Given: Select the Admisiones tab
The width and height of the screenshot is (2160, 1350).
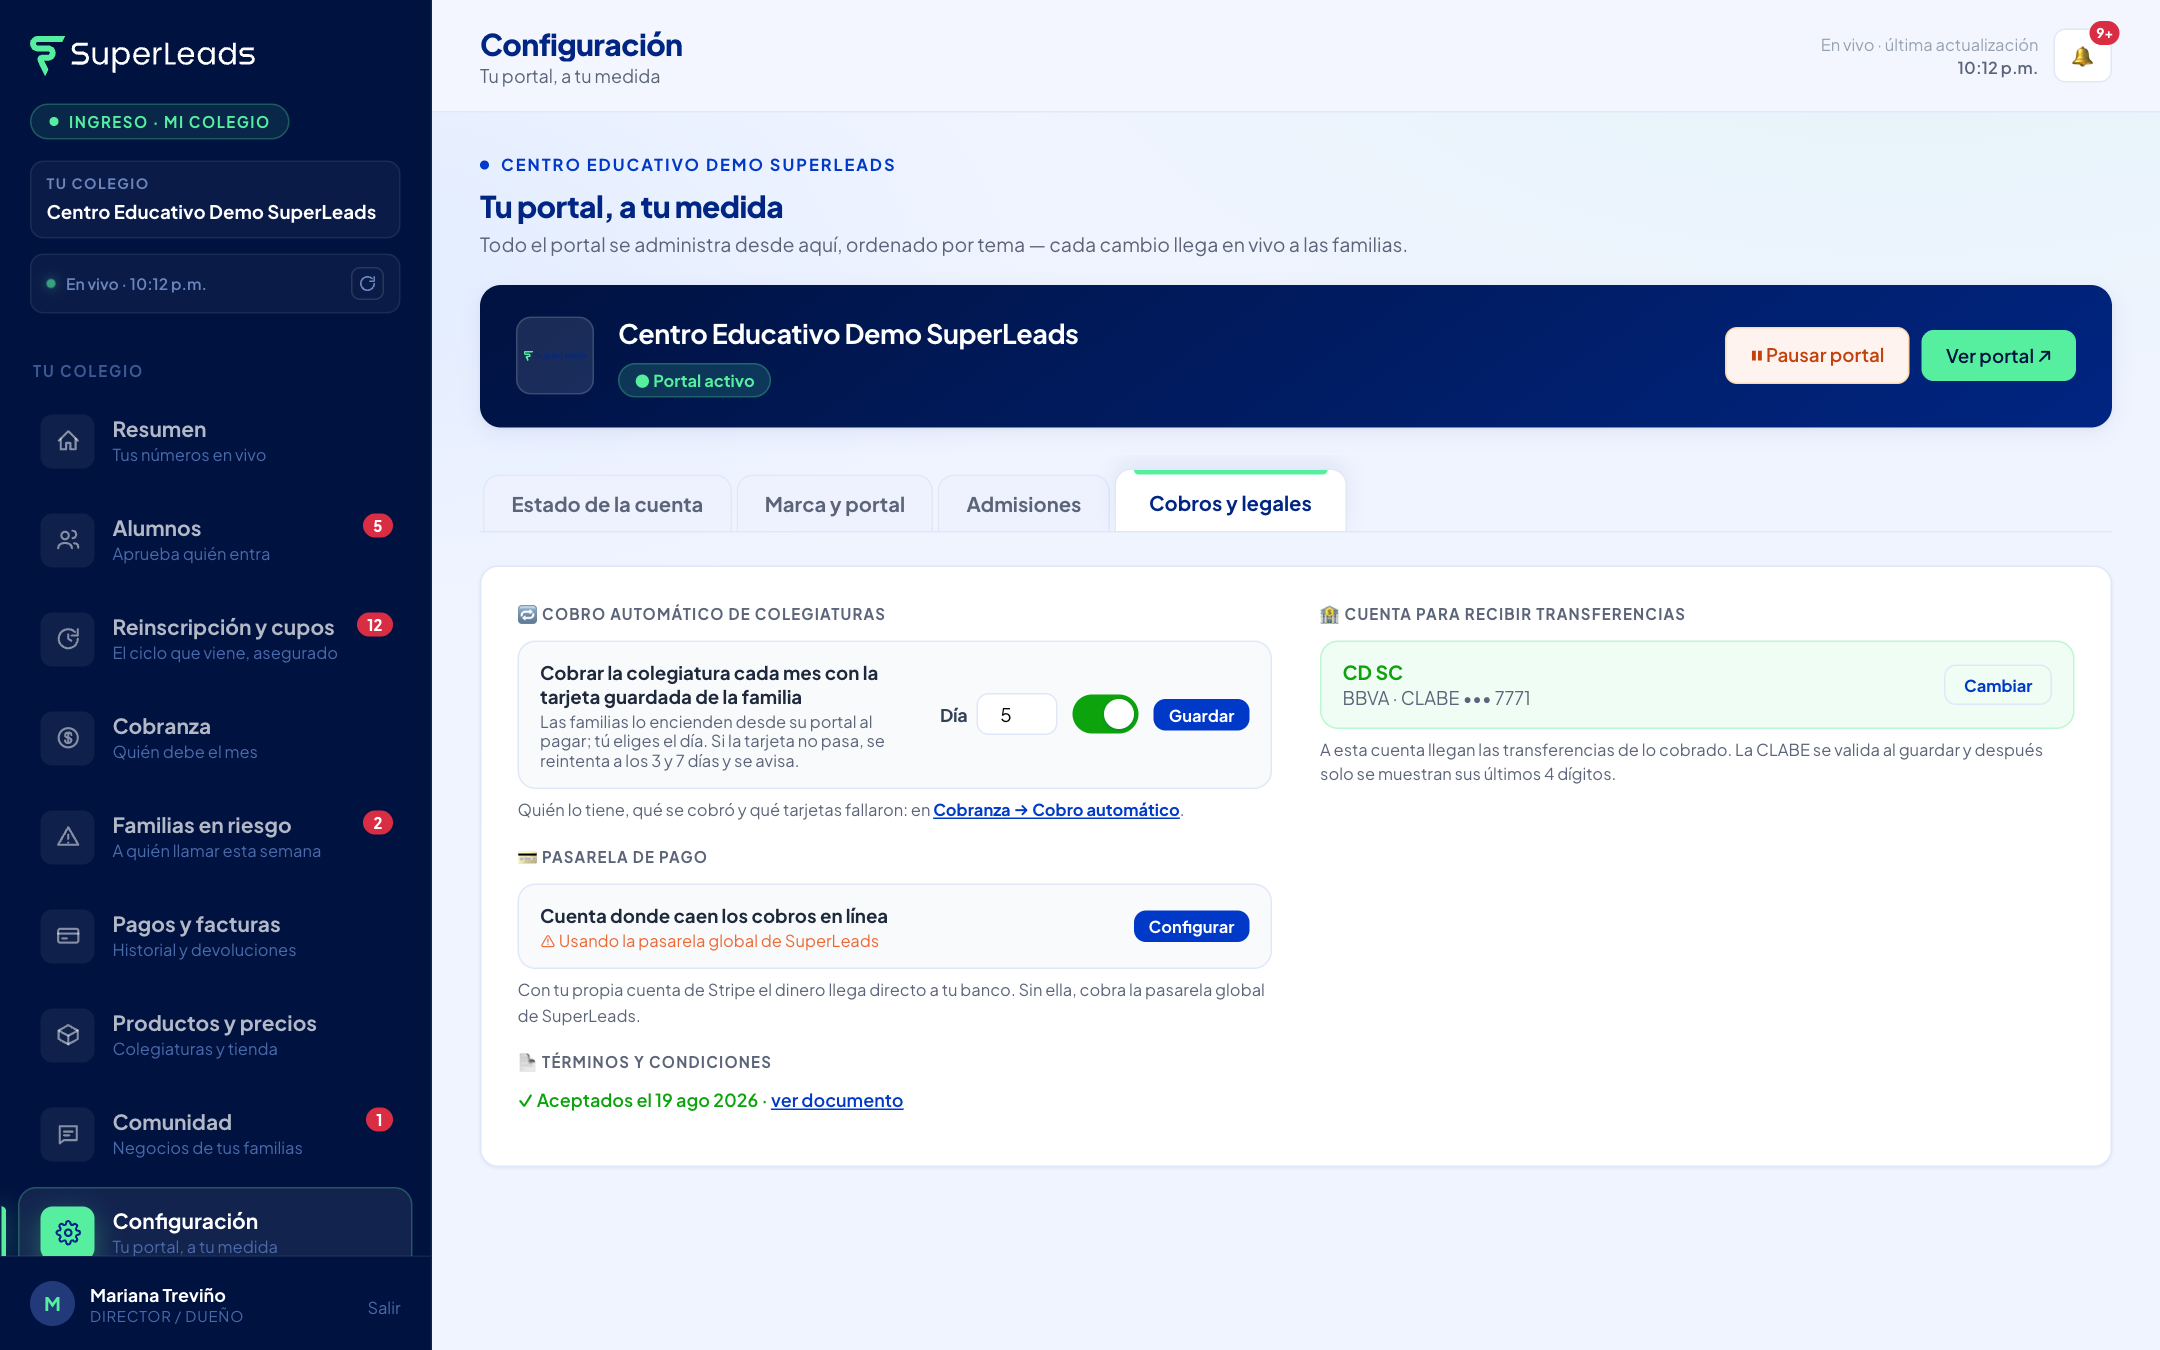Looking at the screenshot, I should point(1023,504).
